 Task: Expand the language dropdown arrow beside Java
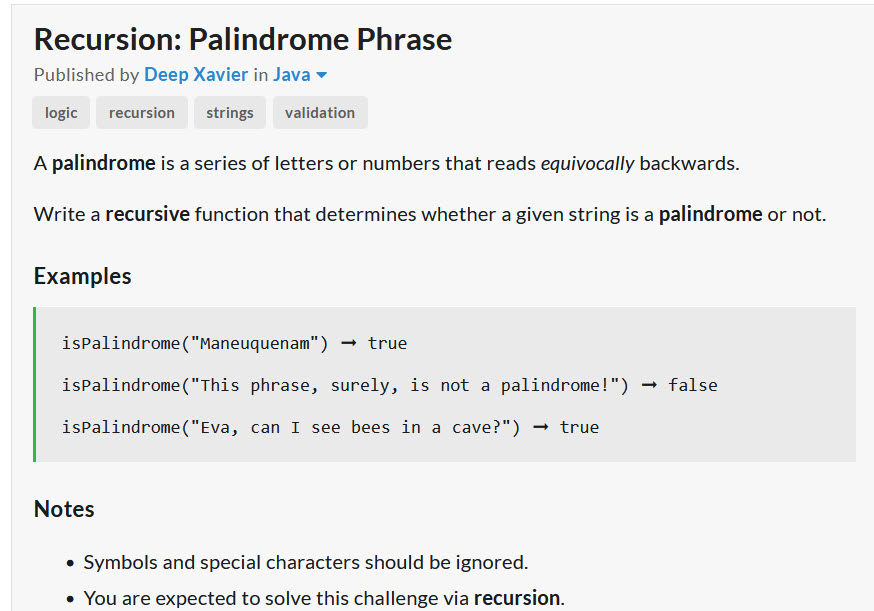[322, 75]
